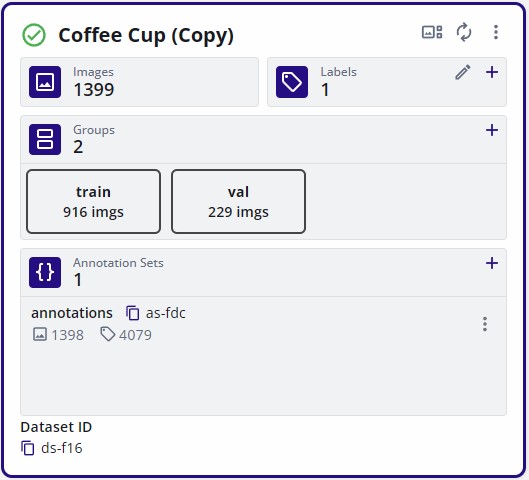Image resolution: width=529 pixels, height=480 pixels.
Task: Select the val group
Action: 239,201
